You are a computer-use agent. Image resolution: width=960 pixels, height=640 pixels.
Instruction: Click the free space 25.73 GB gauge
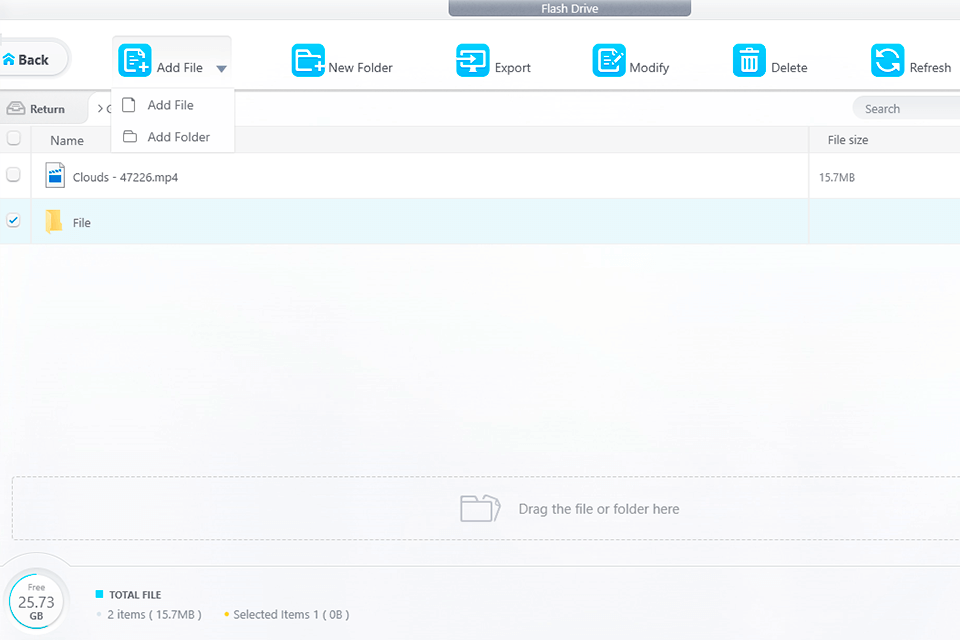coord(36,601)
